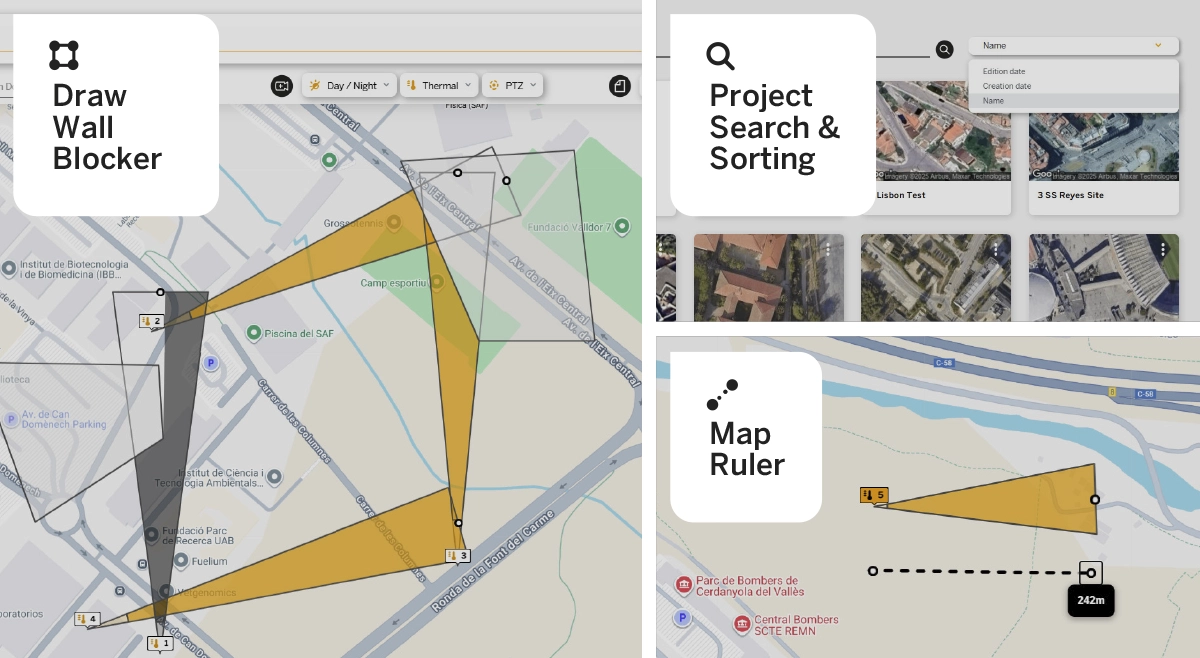Viewport: 1200px width, 658px height.
Task: Select the highlighted Name sort option
Action: click(993, 101)
